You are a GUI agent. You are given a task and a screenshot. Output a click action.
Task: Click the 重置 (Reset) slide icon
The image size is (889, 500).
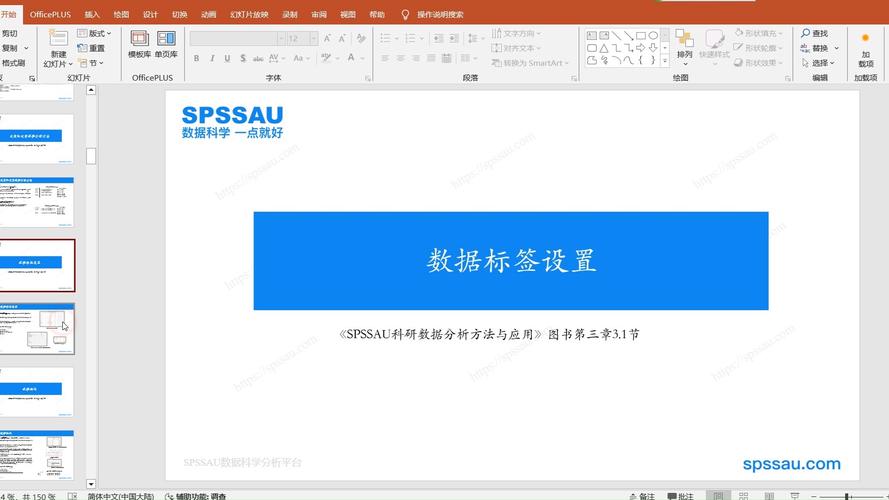pyautogui.click(x=91, y=48)
